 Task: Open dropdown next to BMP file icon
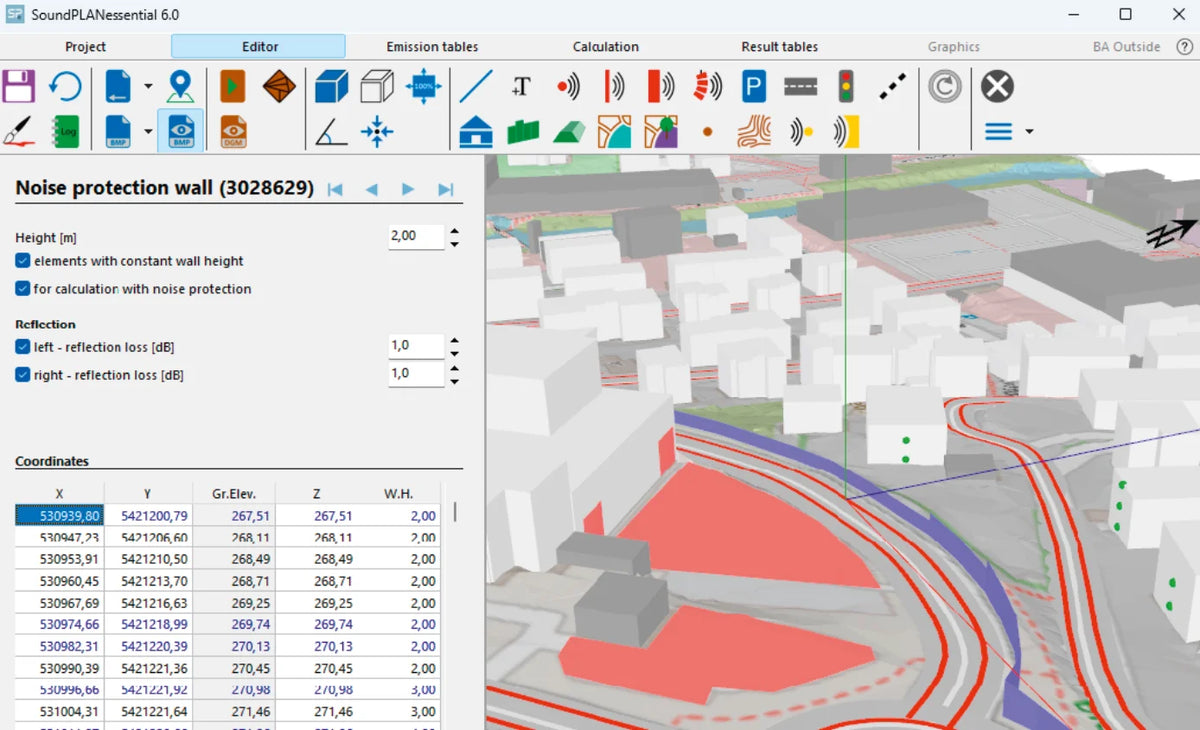coord(148,131)
